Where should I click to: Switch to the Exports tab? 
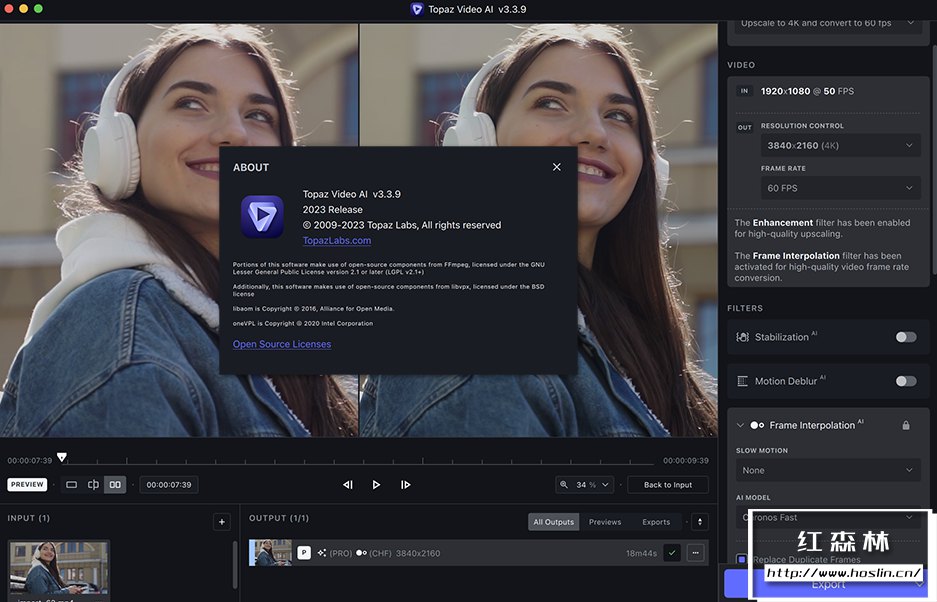[656, 522]
